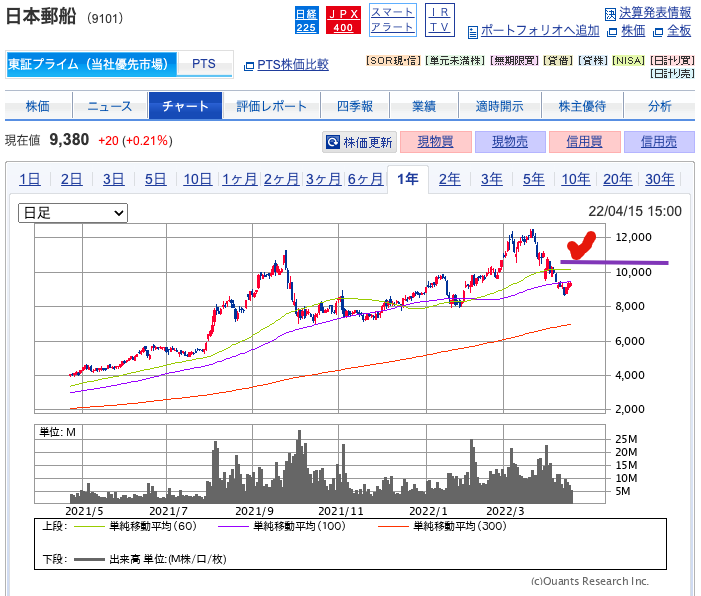Click the 信用買 button
This screenshot has height=596, width=701.
(x=584, y=142)
